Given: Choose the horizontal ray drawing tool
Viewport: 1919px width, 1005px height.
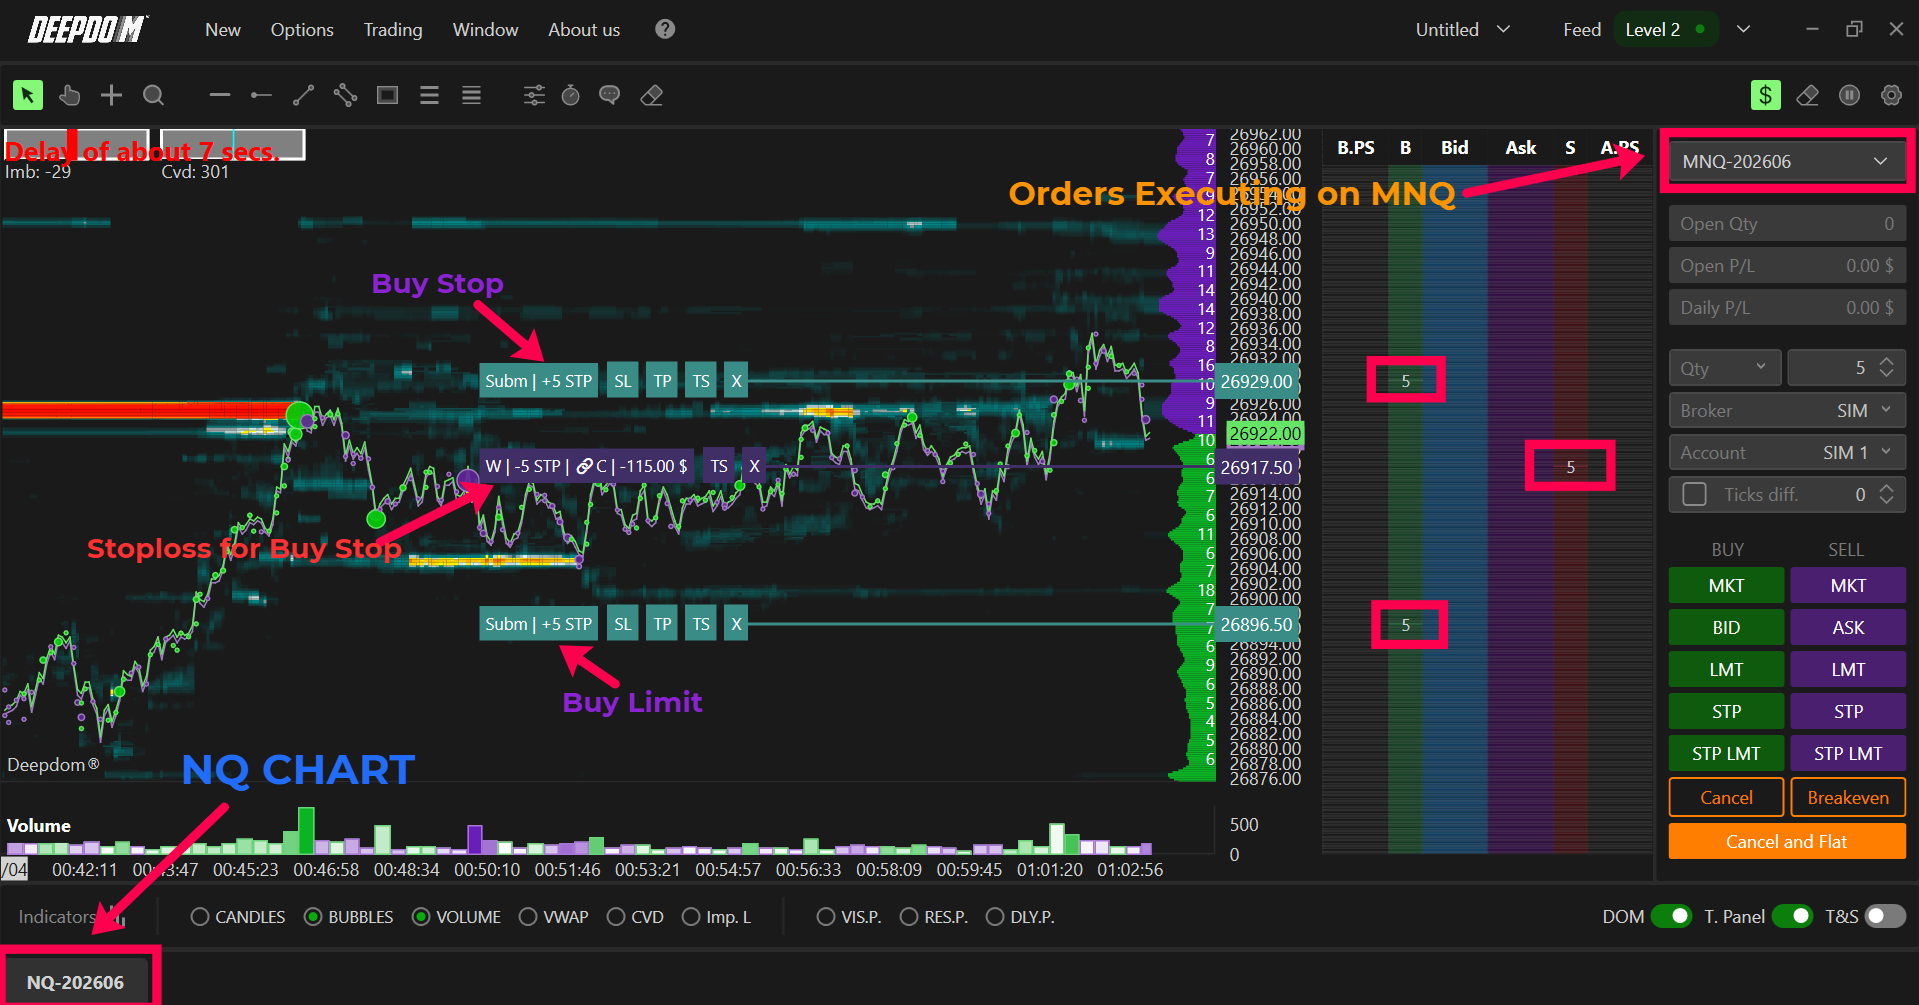Looking at the screenshot, I should point(261,95).
